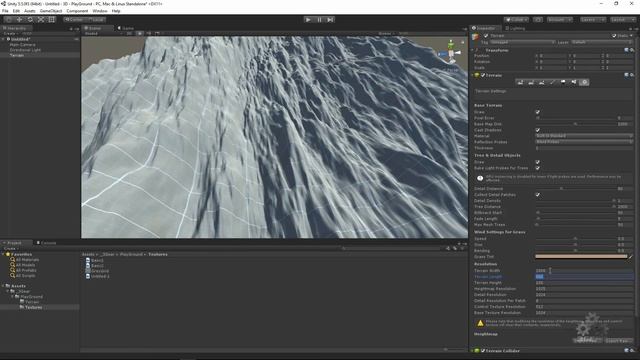The width and height of the screenshot is (640, 360).
Task: Select the Move tool in toolbar
Action: (x=19, y=20)
